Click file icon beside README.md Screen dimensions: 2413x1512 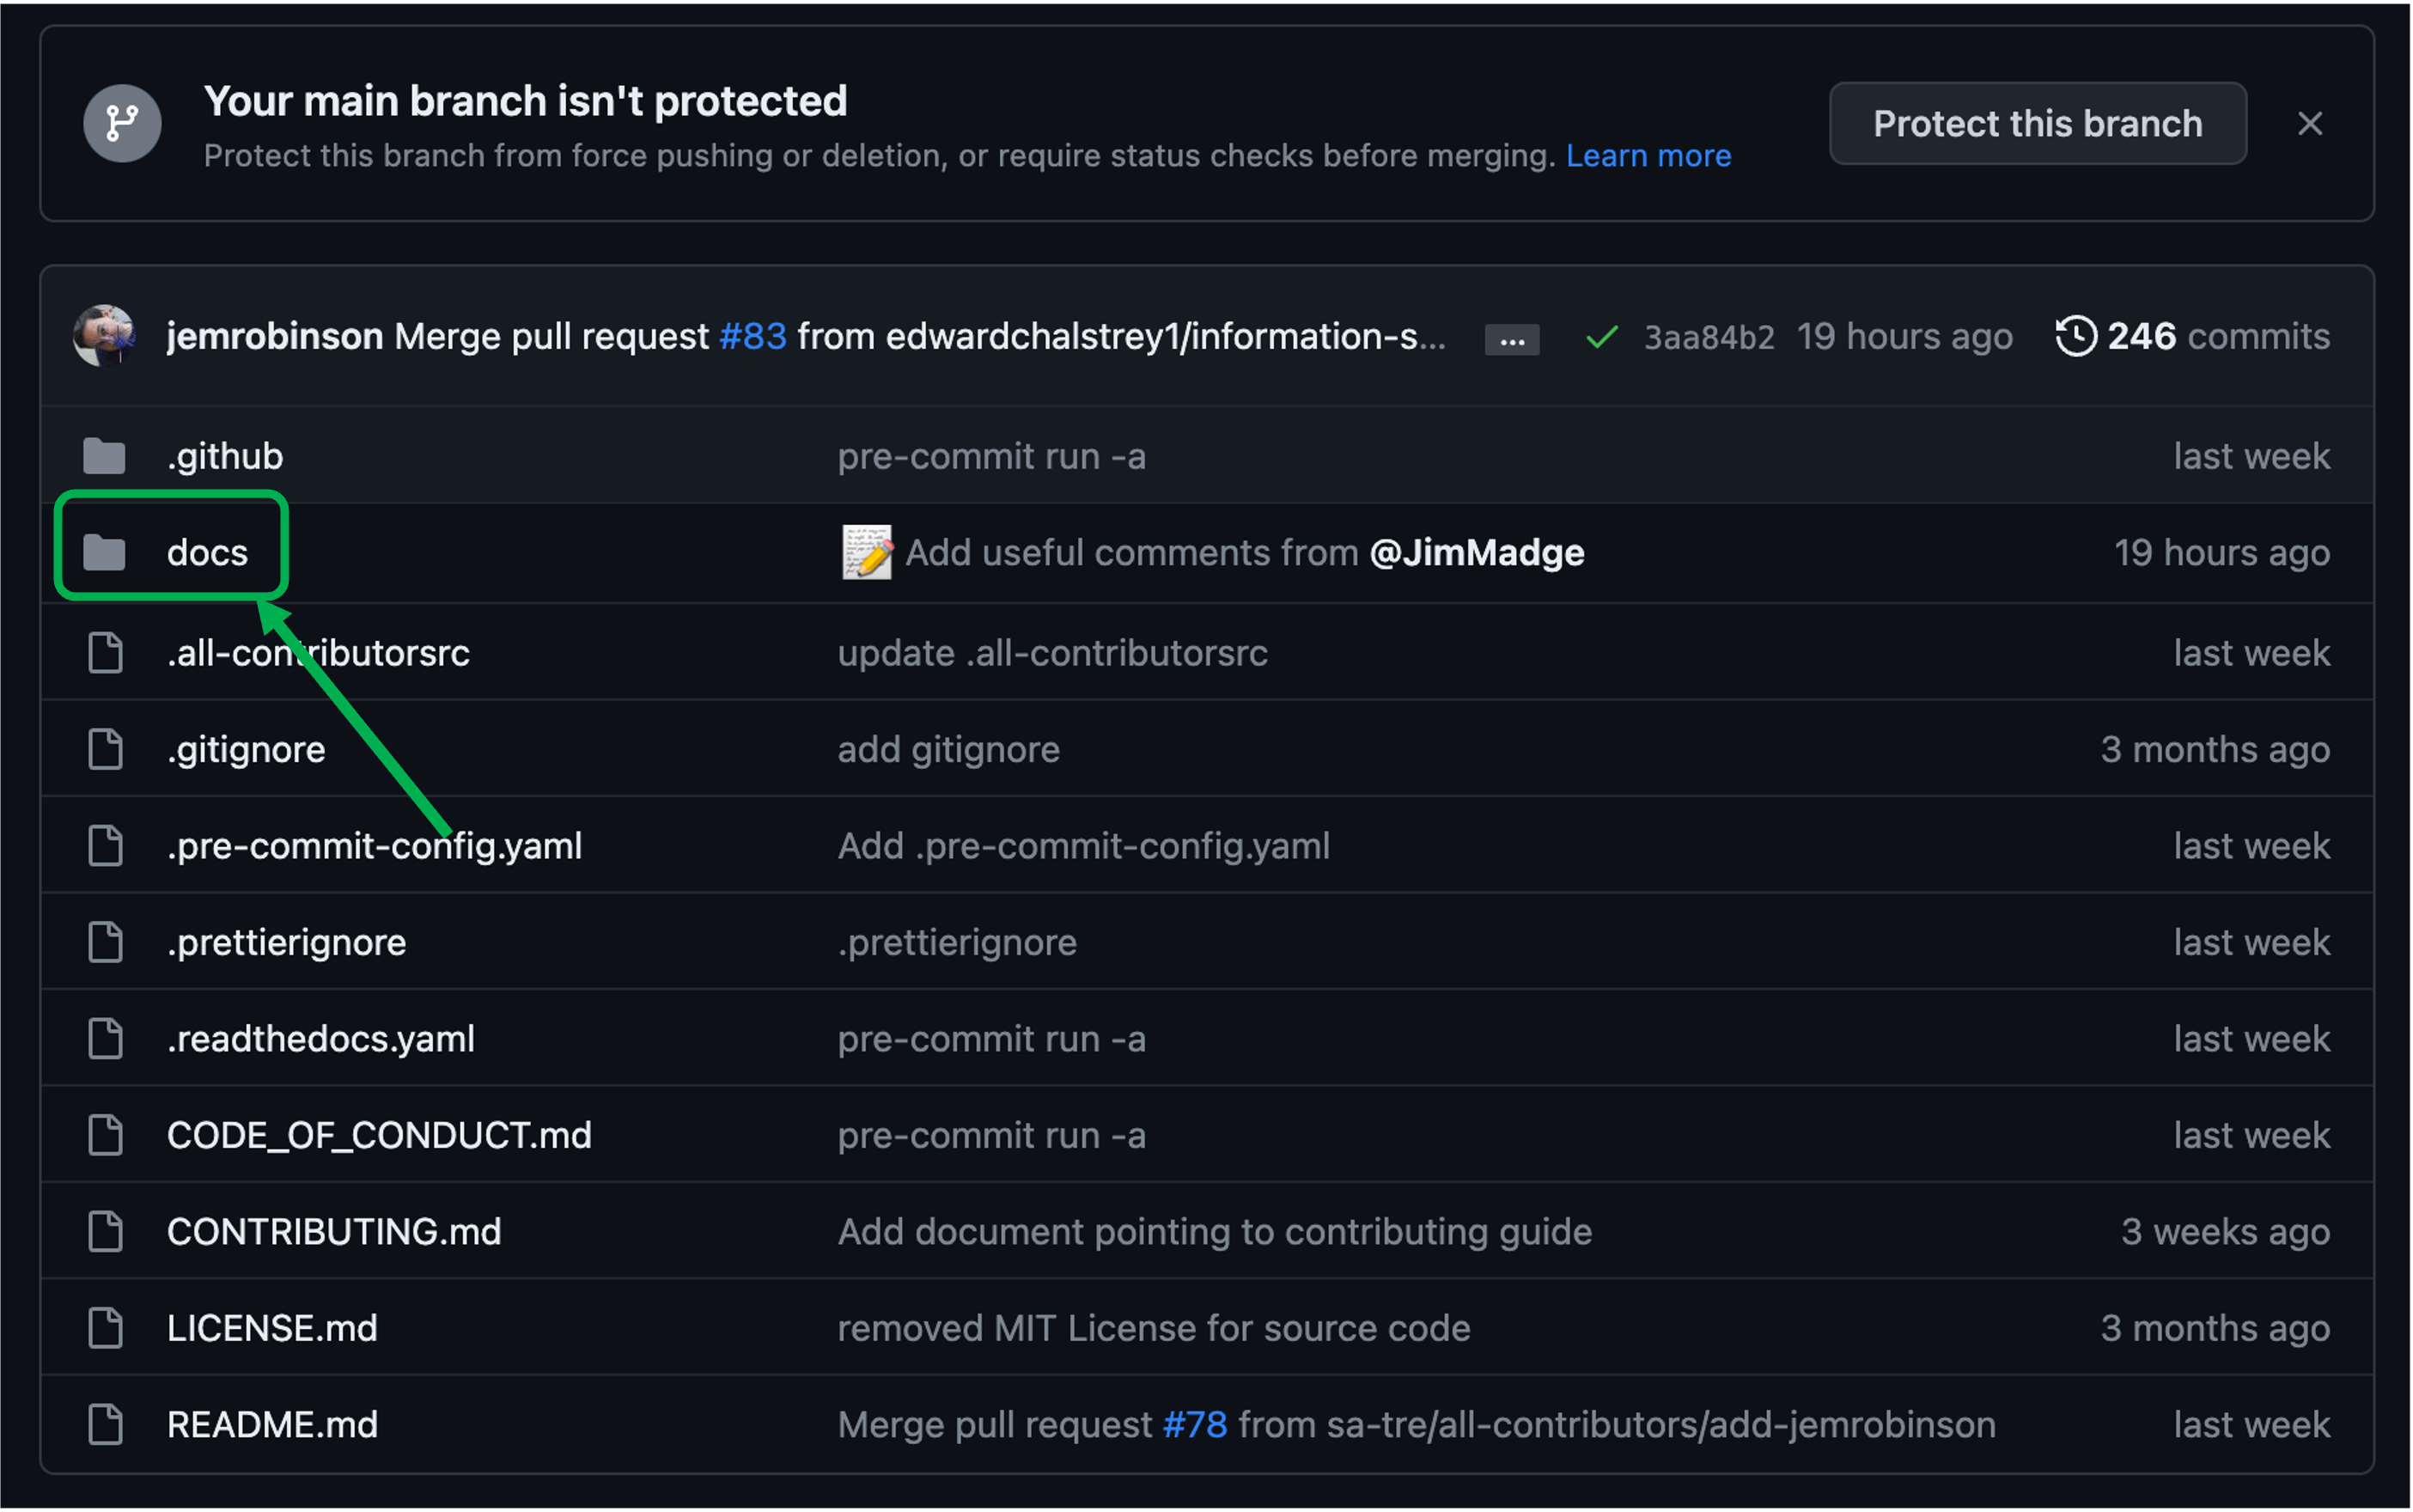tap(105, 1425)
